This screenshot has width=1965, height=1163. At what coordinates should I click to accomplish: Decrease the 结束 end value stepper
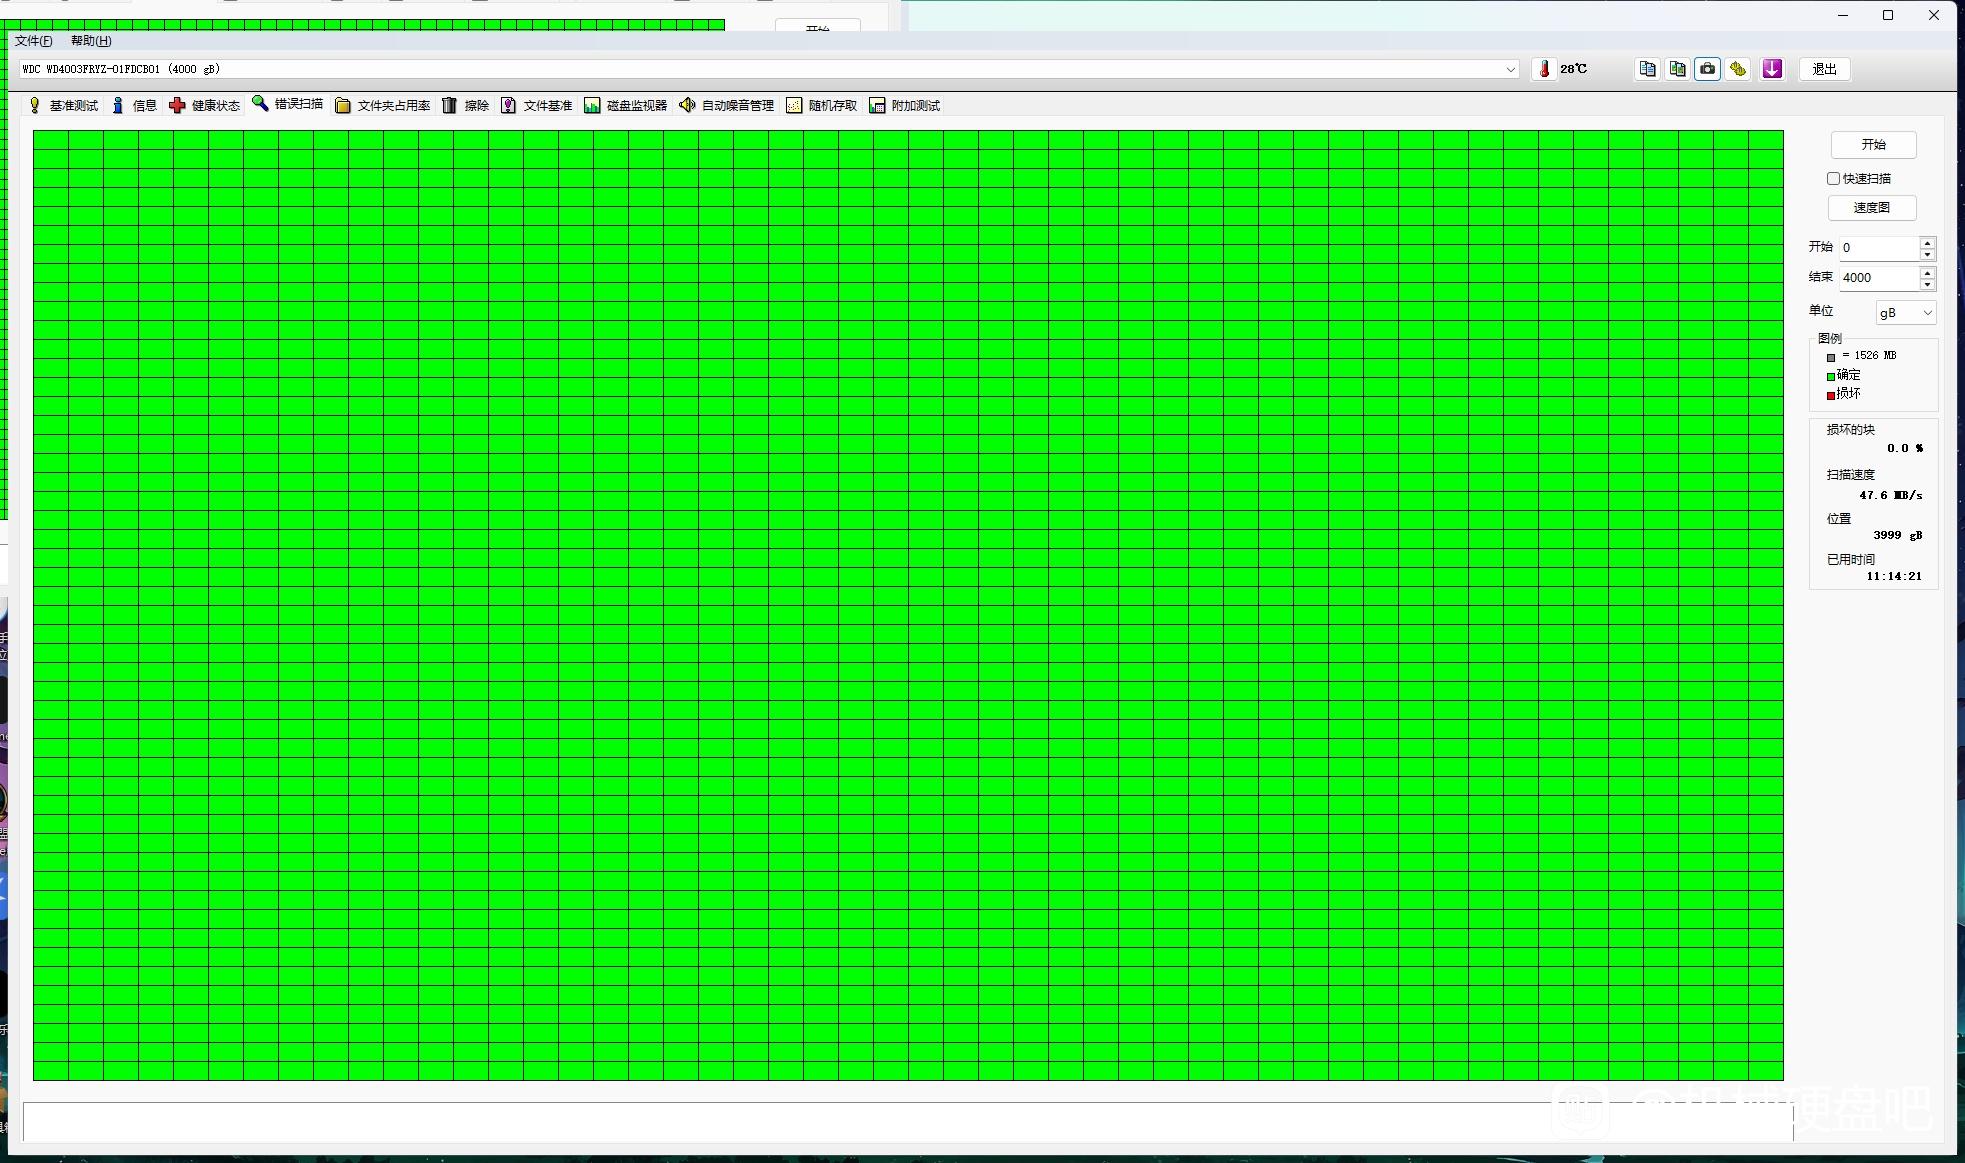pos(1927,284)
